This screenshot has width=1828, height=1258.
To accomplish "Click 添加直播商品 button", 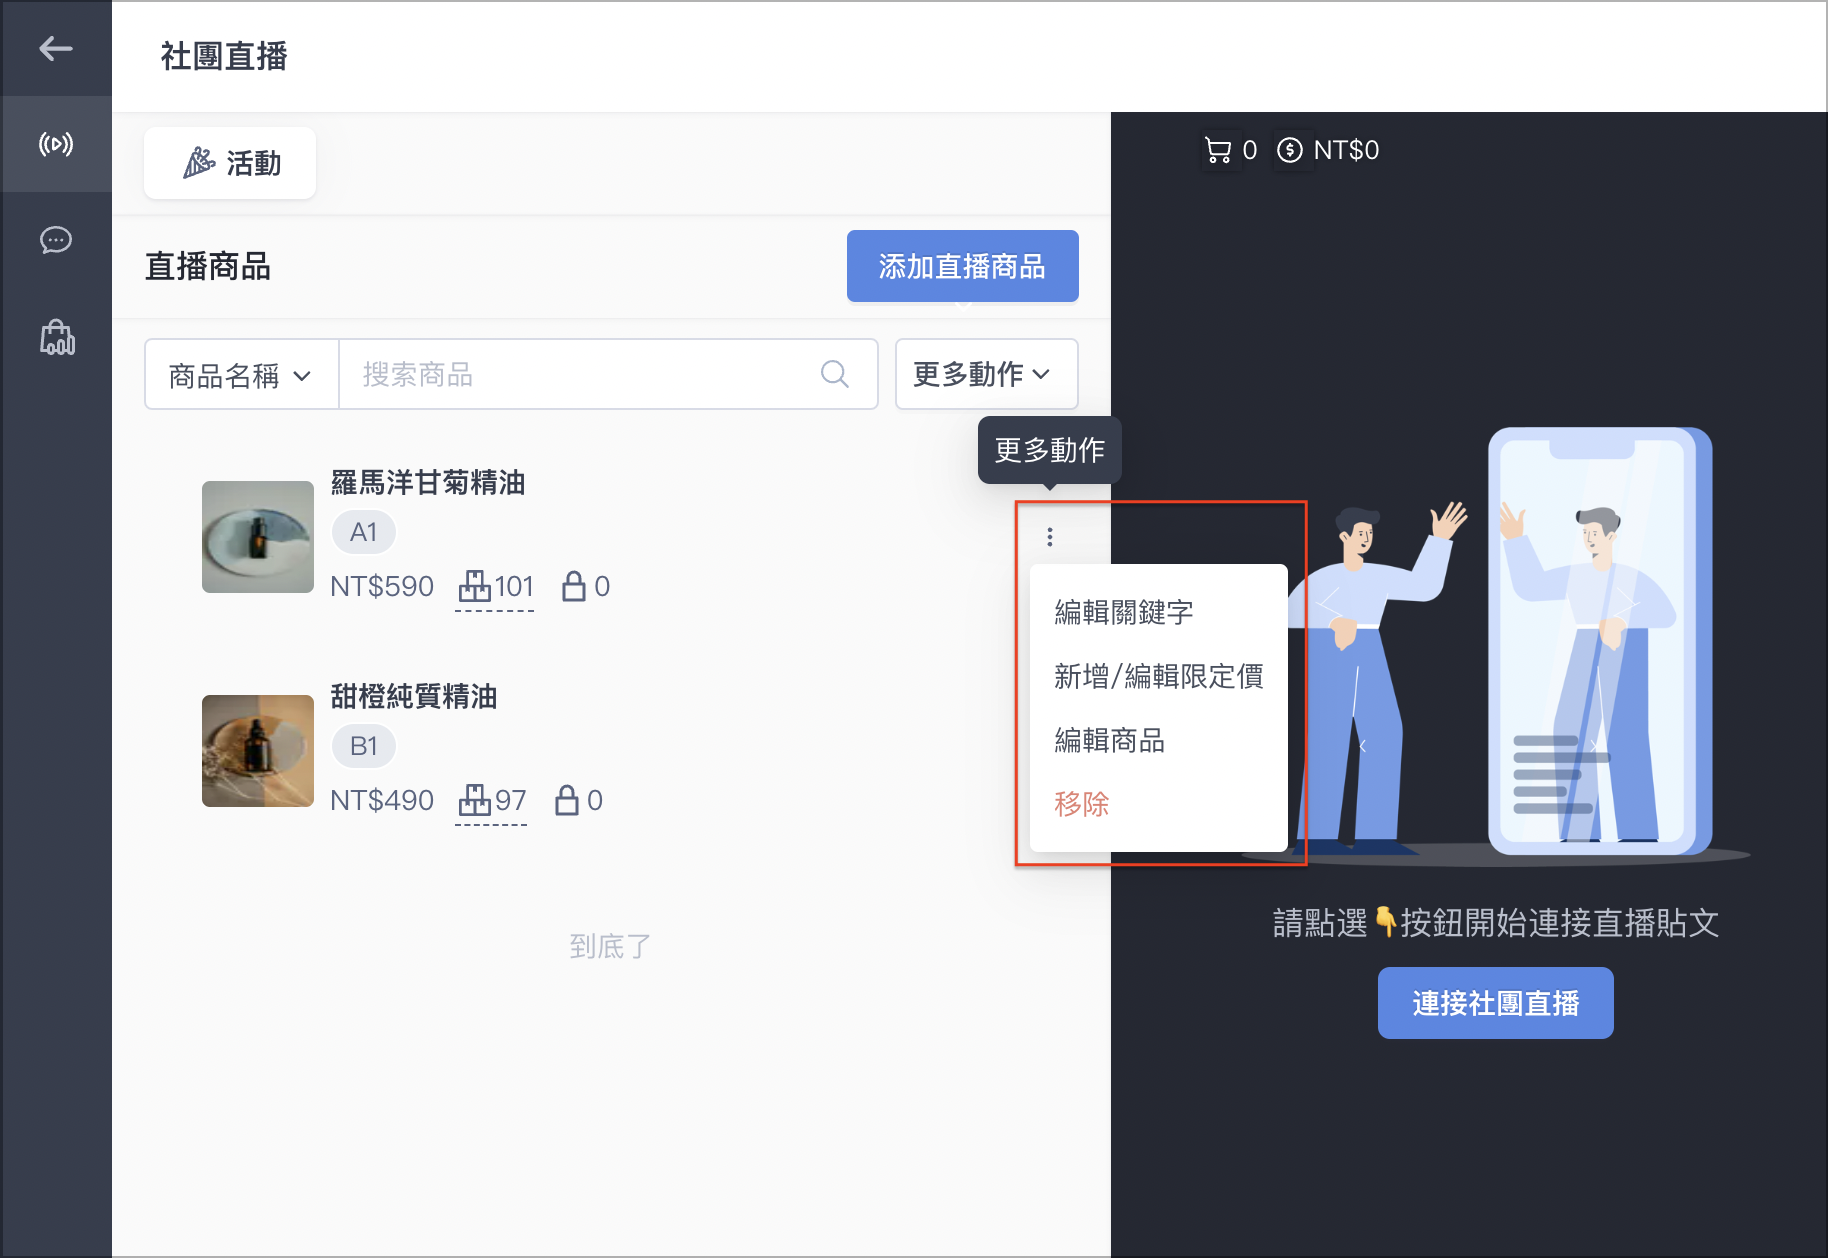I will click(962, 266).
